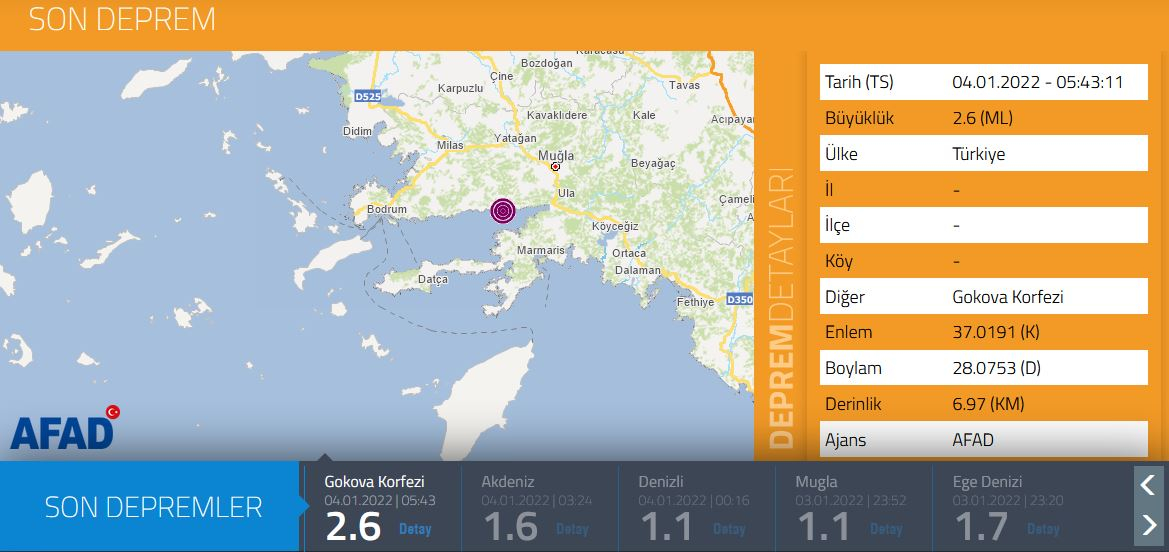Screen dimensions: 1169x552
Task: Click the Muğla city marker on map
Action: (x=556, y=167)
